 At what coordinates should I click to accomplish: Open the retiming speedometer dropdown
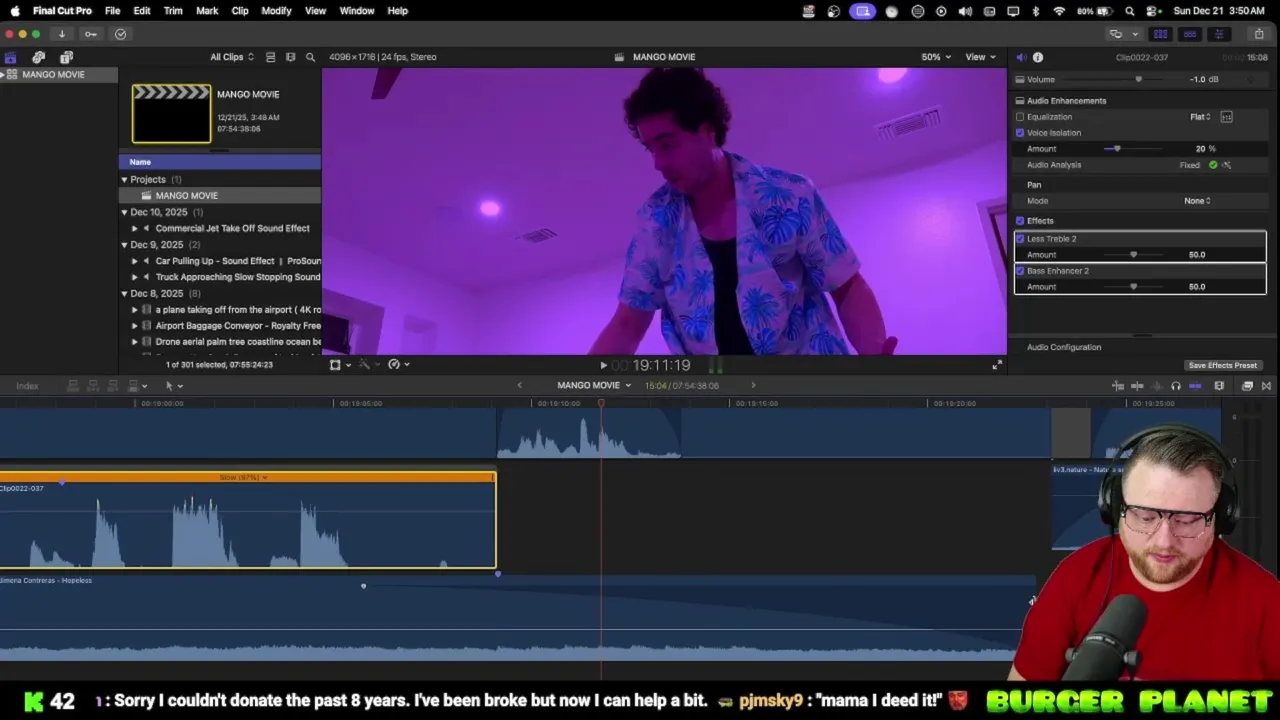coord(398,365)
